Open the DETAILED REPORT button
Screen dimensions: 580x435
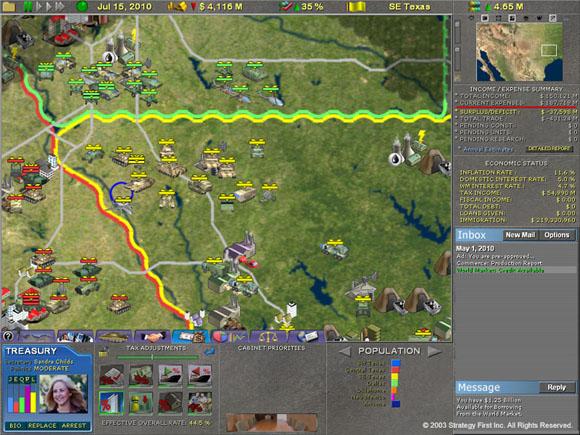coord(549,149)
